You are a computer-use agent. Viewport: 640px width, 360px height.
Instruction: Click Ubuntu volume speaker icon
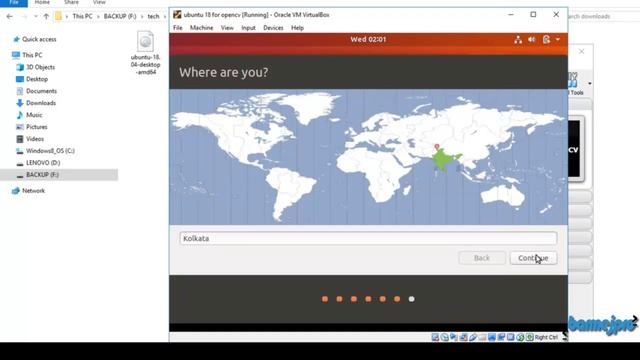(x=531, y=40)
